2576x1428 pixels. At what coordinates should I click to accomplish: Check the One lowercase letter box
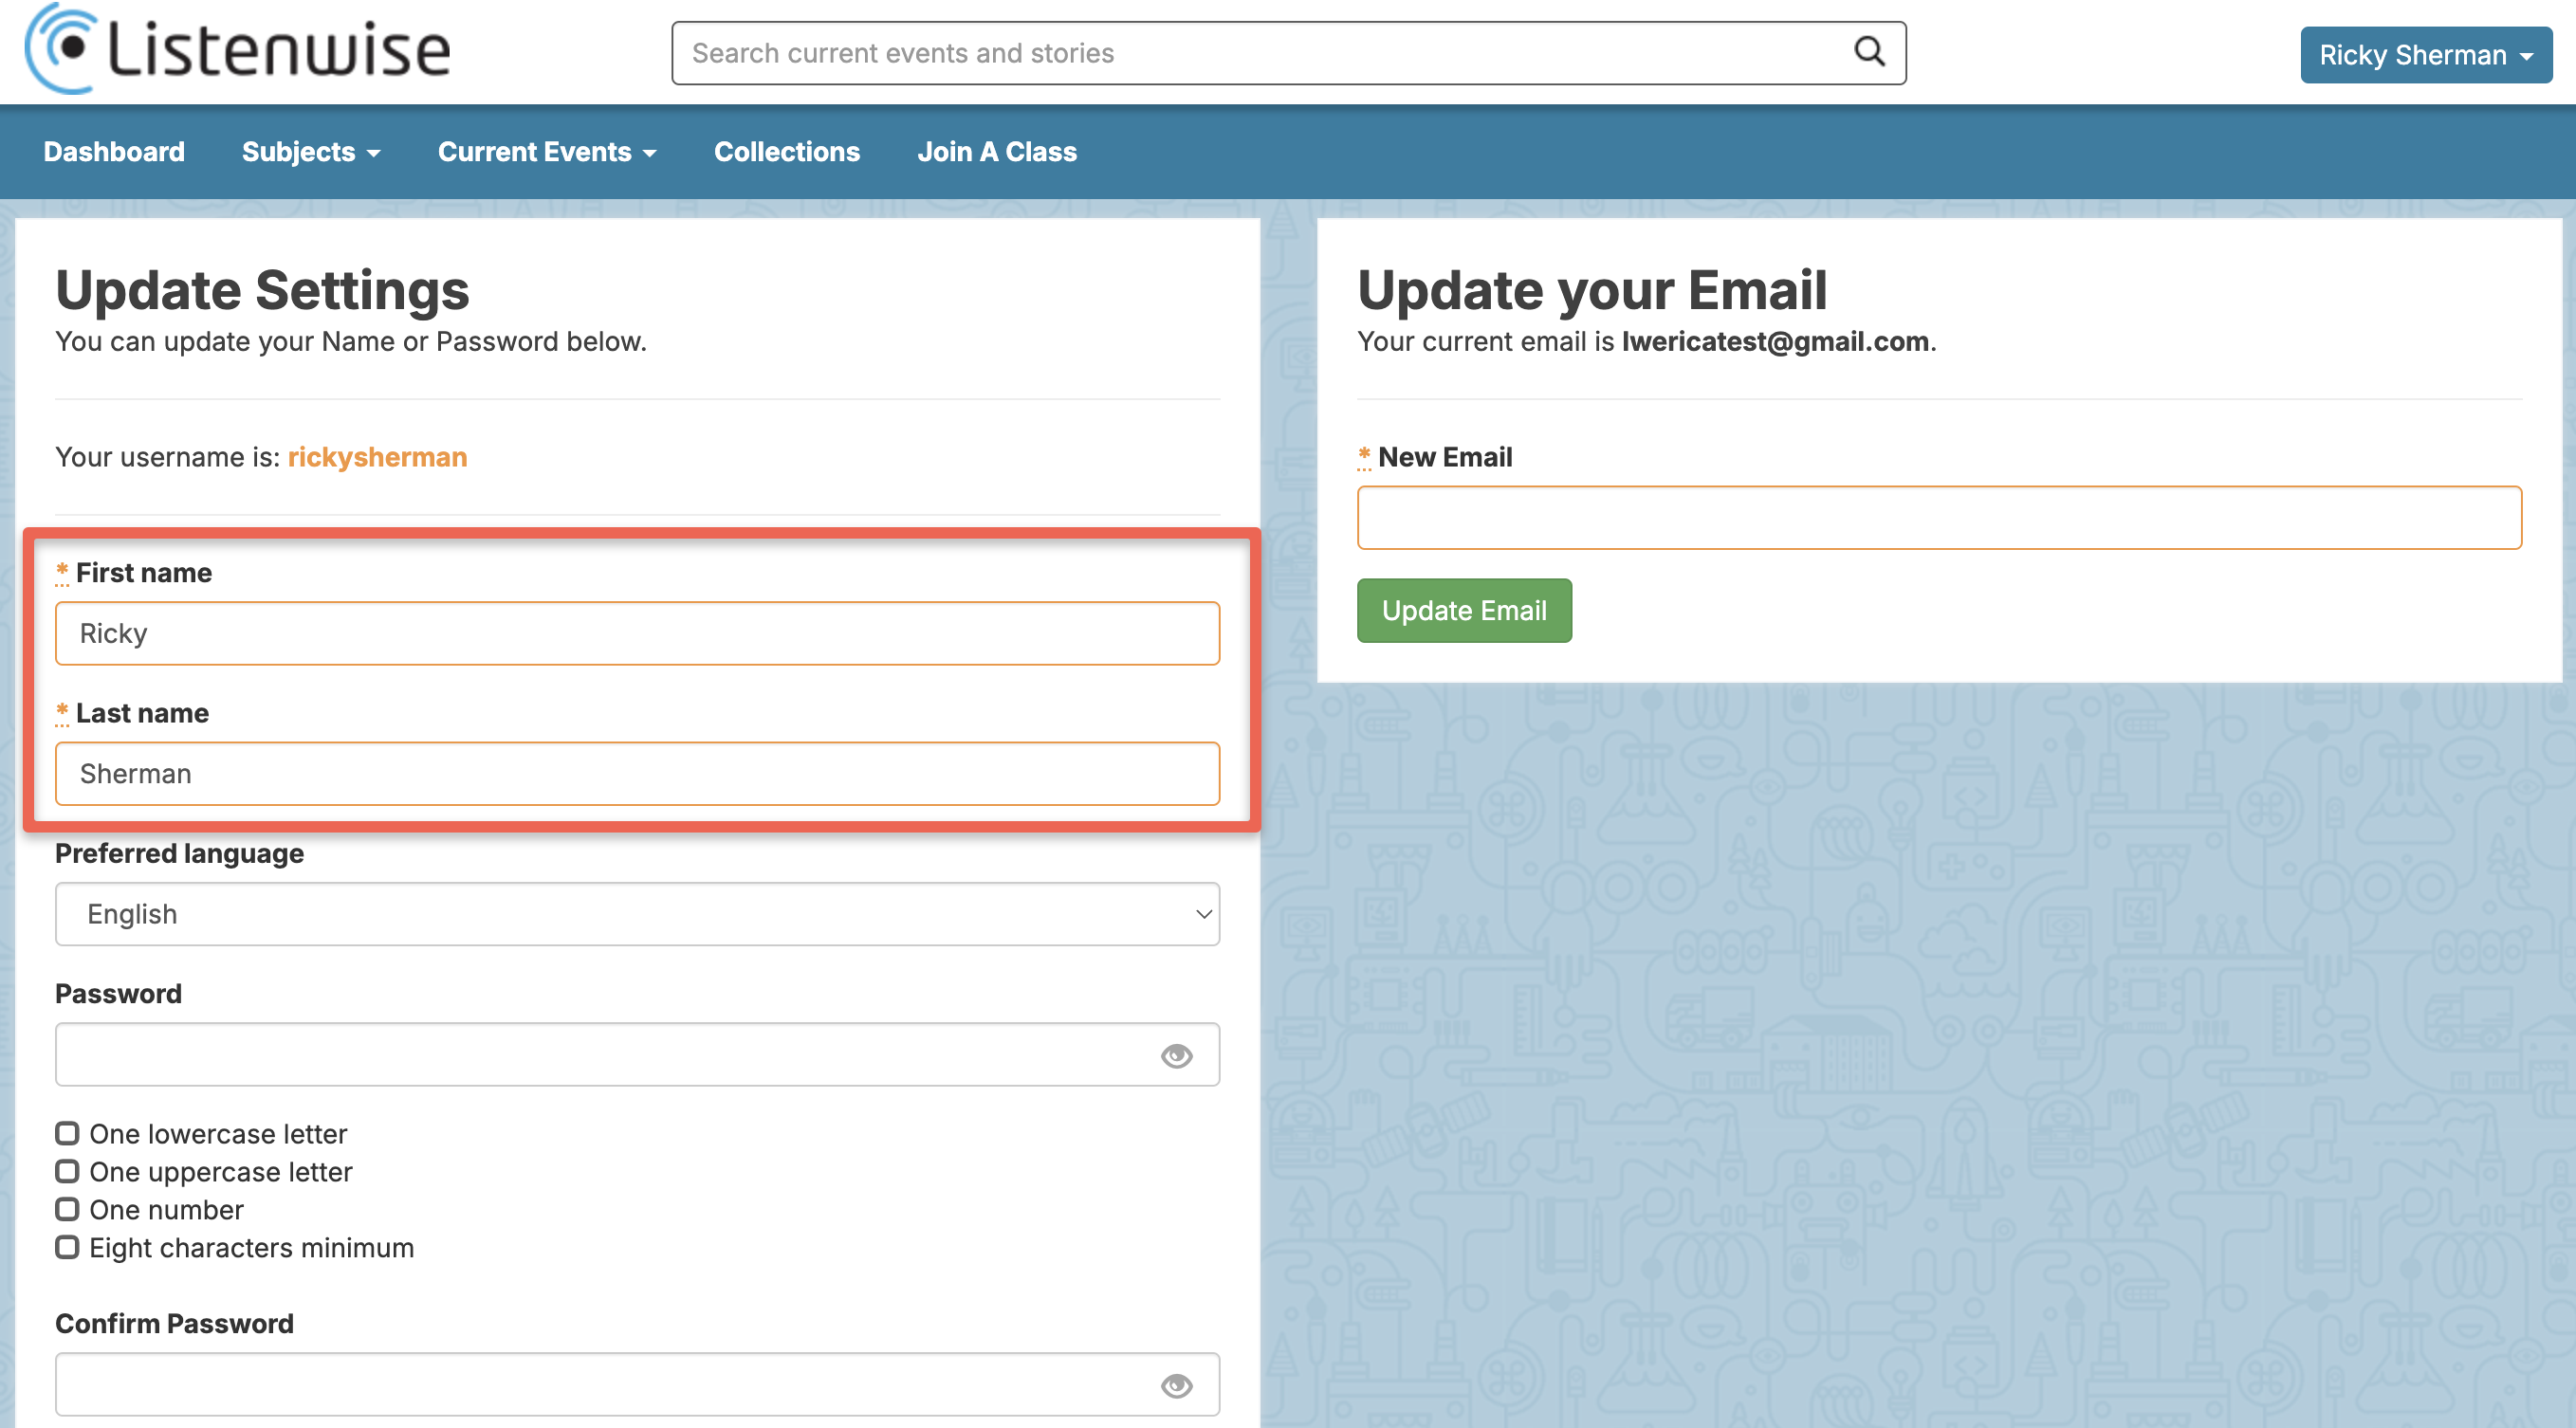(x=67, y=1133)
